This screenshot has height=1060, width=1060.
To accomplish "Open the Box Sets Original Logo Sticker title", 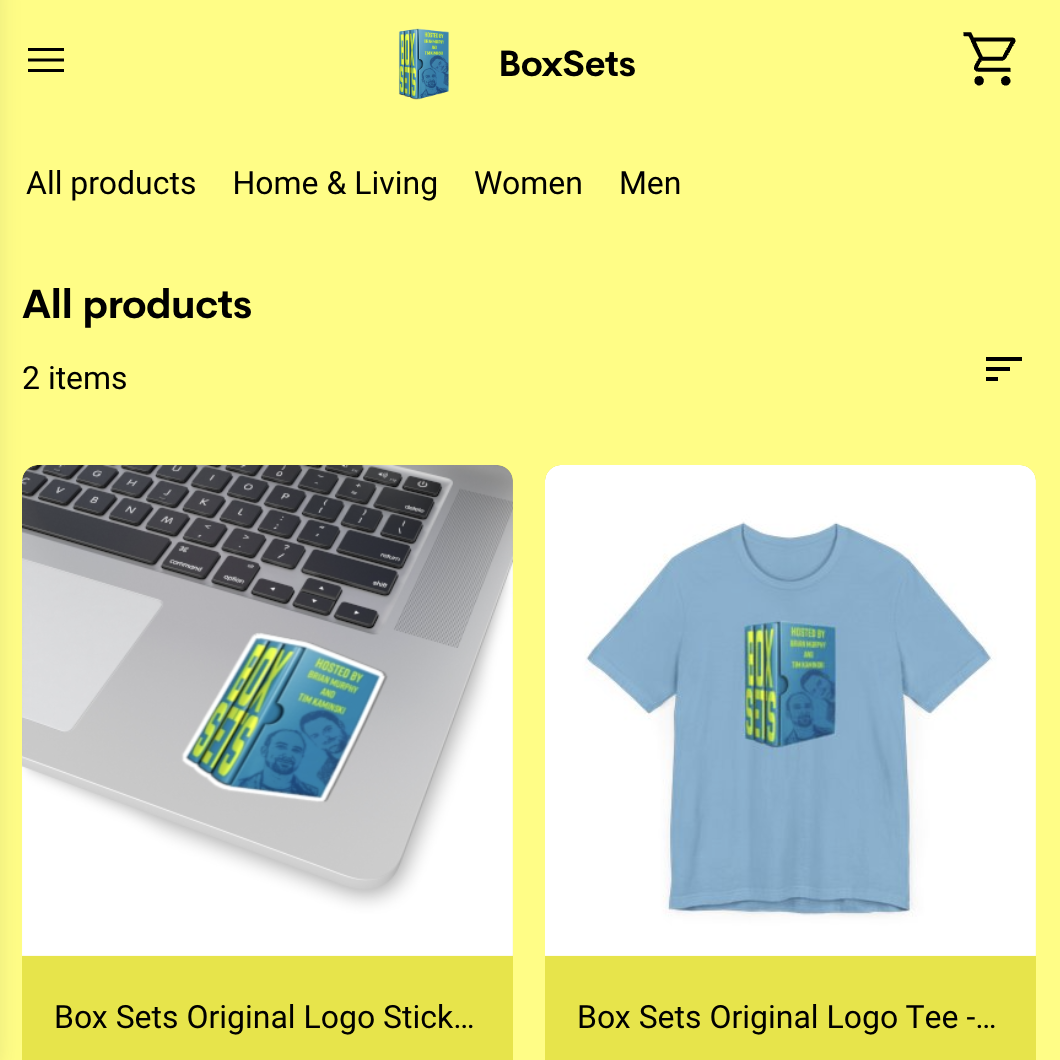I will [264, 1017].
